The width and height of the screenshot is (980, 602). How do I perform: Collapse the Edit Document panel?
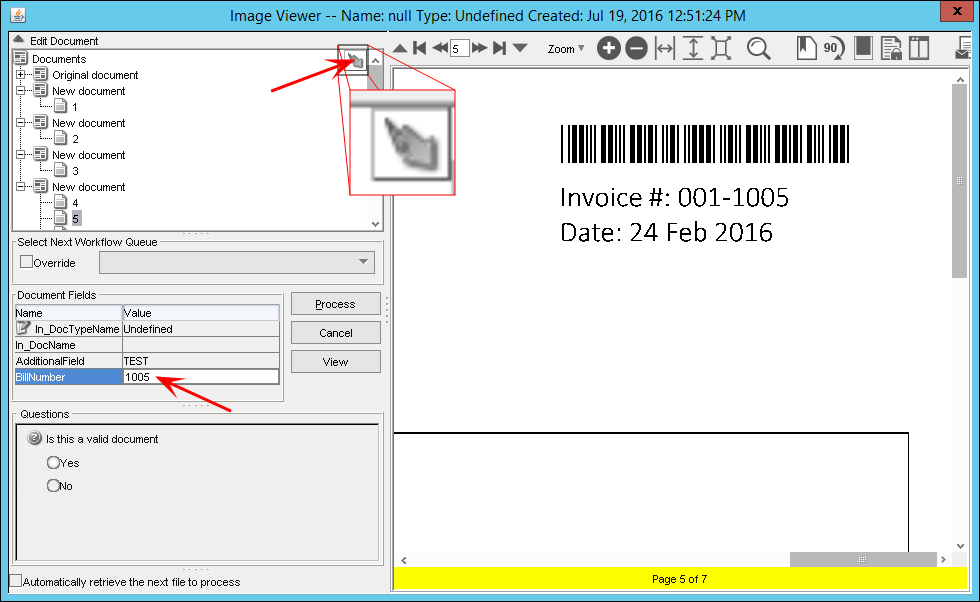pos(19,39)
